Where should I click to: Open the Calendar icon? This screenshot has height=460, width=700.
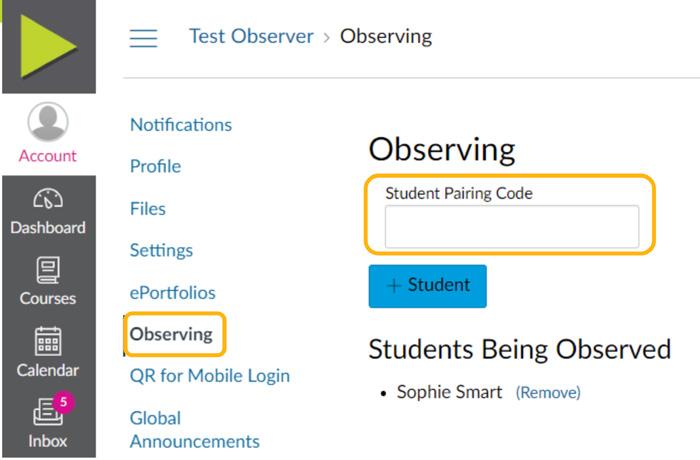pyautogui.click(x=47, y=342)
